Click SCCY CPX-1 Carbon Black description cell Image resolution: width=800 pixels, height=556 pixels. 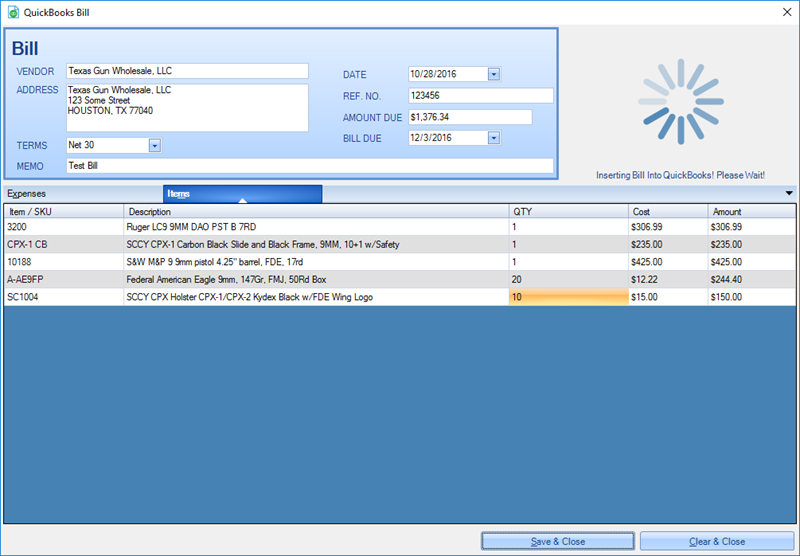(x=316, y=244)
